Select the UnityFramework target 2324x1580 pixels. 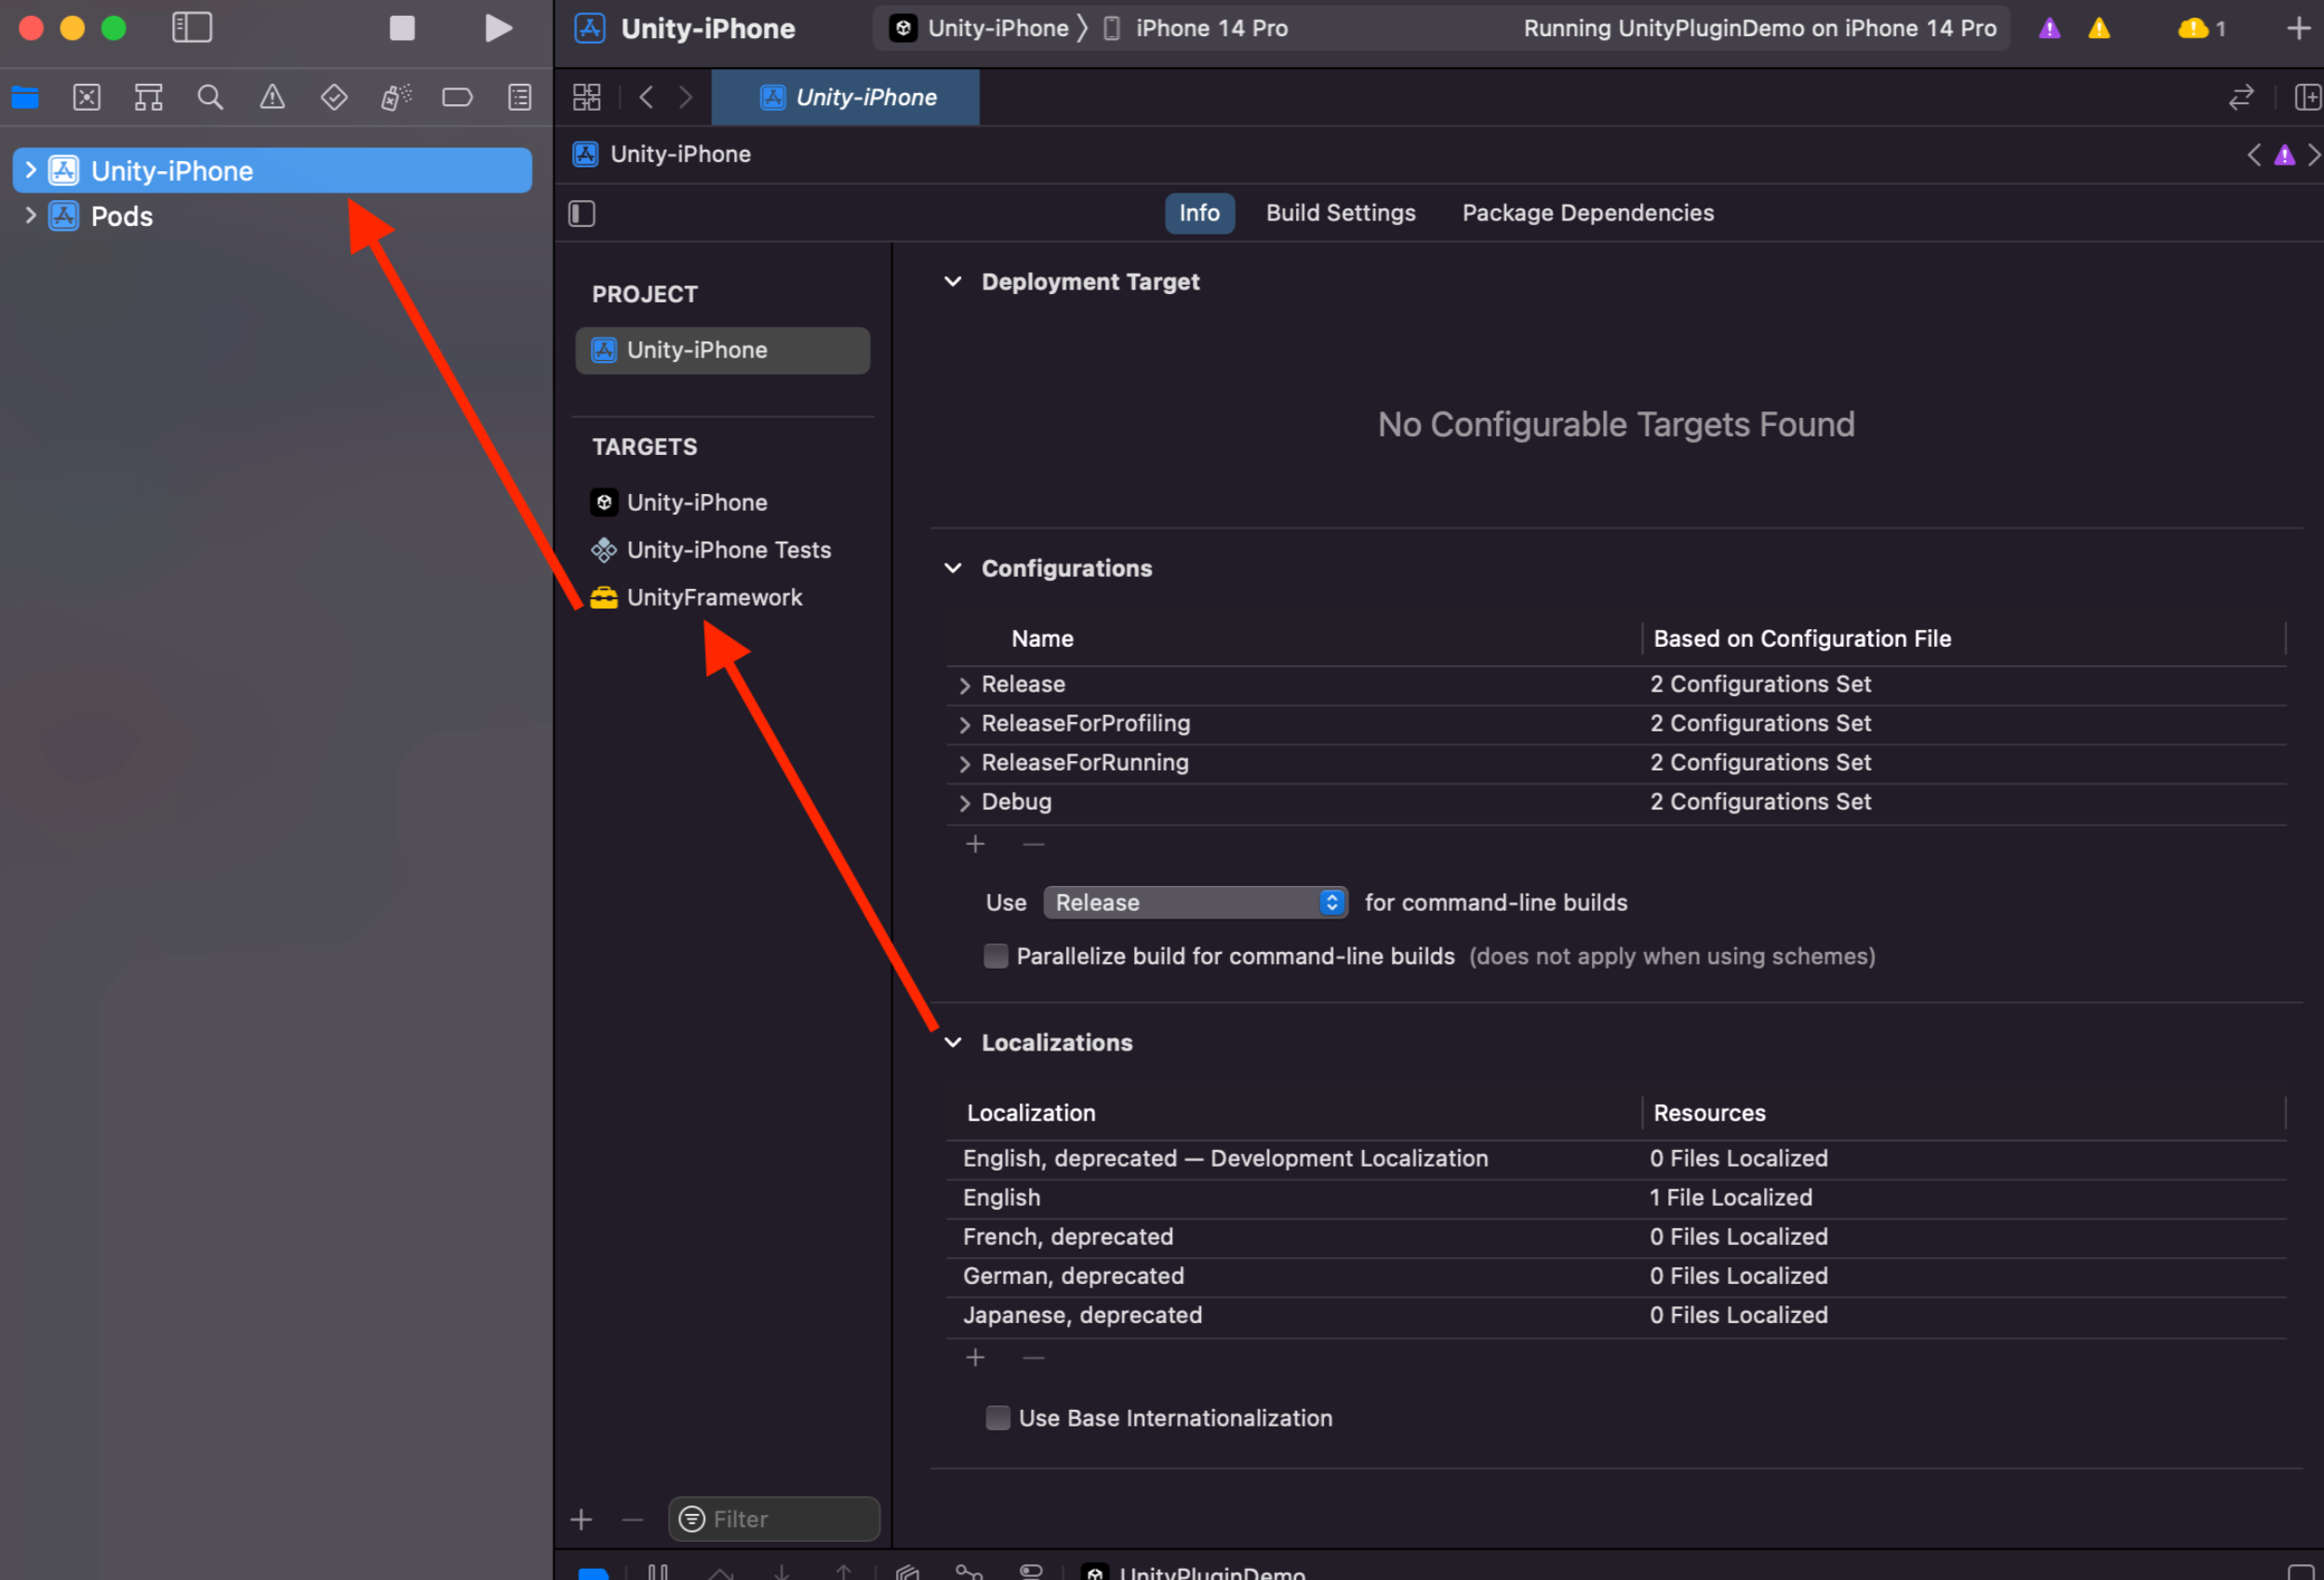(x=714, y=597)
